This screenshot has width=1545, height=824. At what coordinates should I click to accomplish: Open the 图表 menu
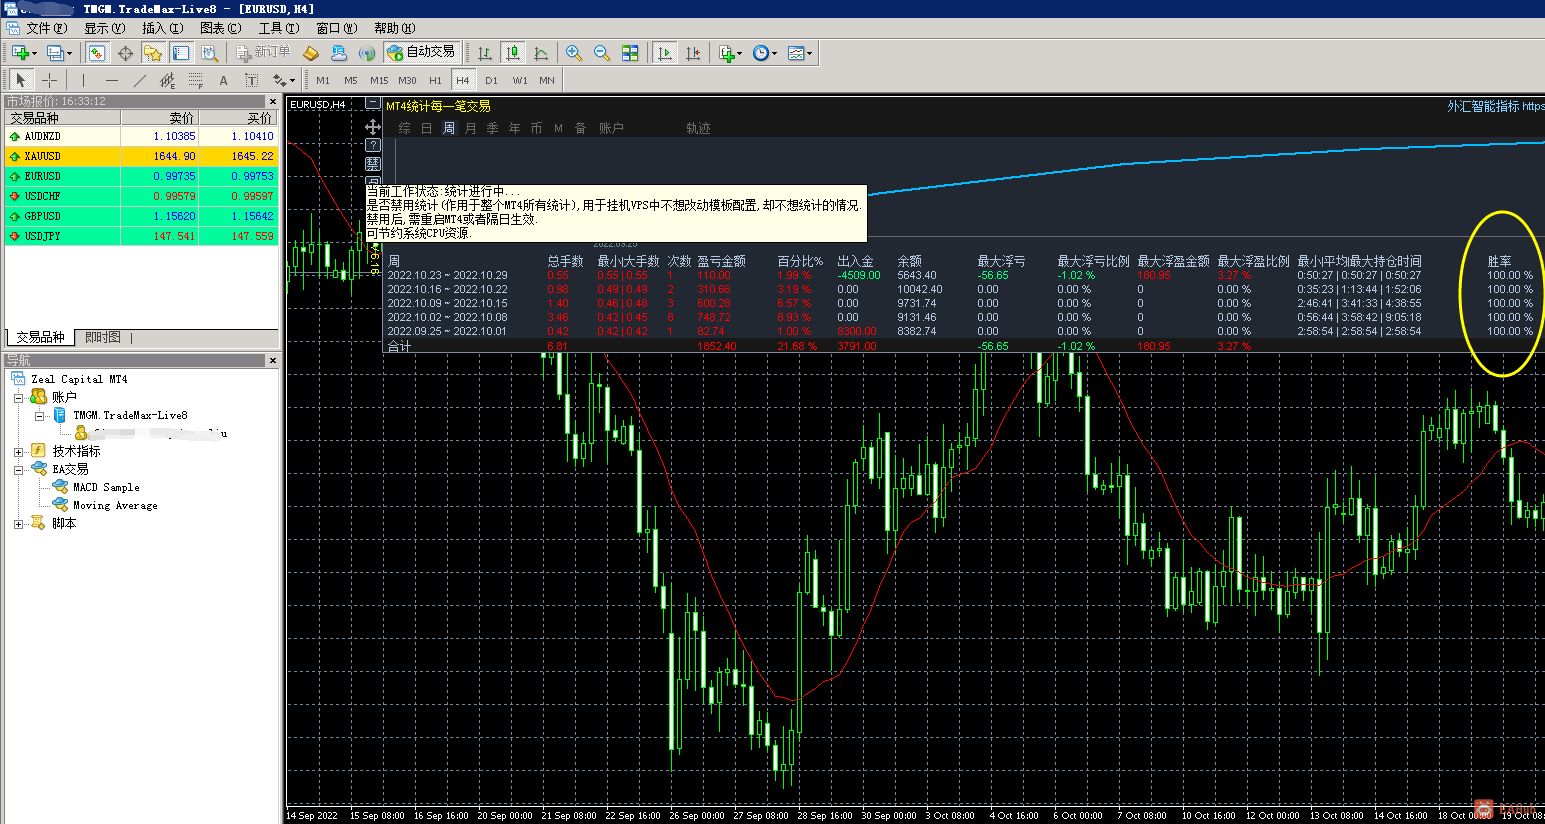(220, 28)
